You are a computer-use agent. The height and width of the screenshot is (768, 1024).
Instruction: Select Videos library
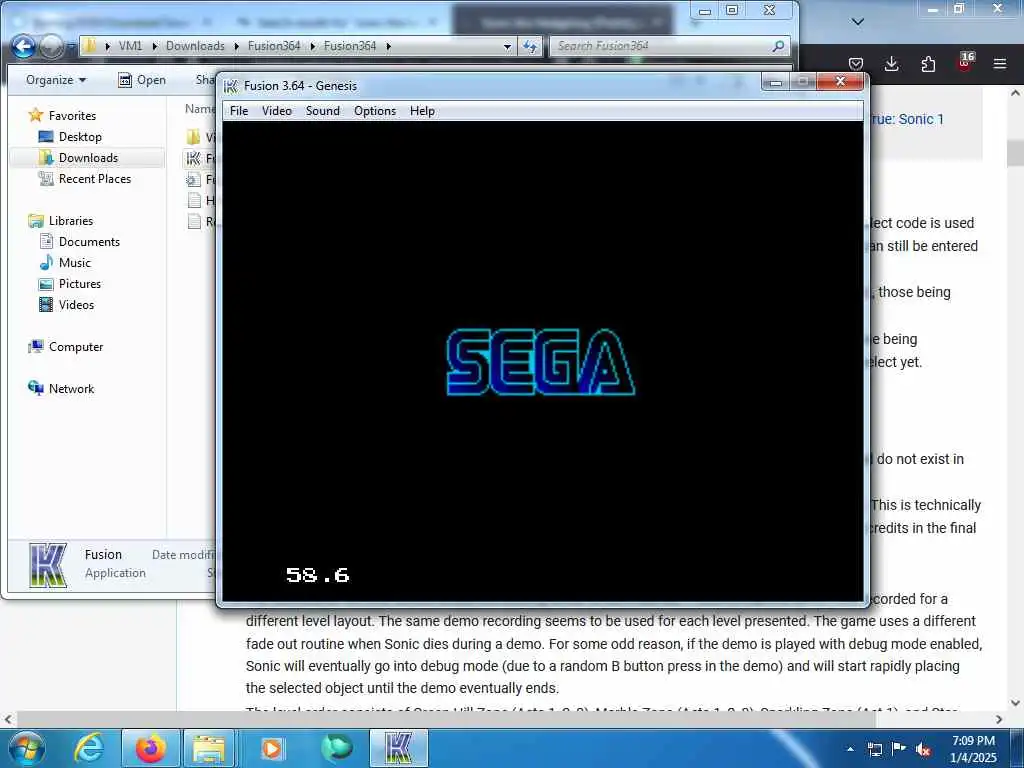(76, 304)
